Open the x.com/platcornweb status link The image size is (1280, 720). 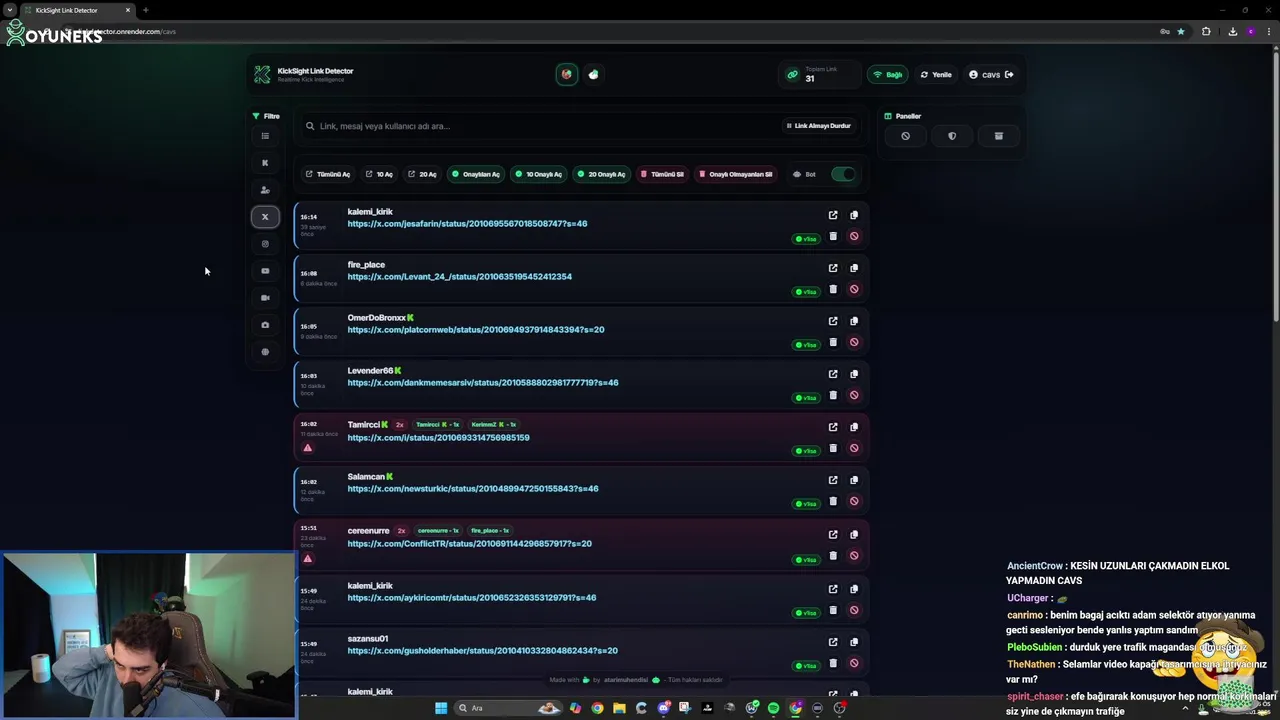tap(476, 330)
